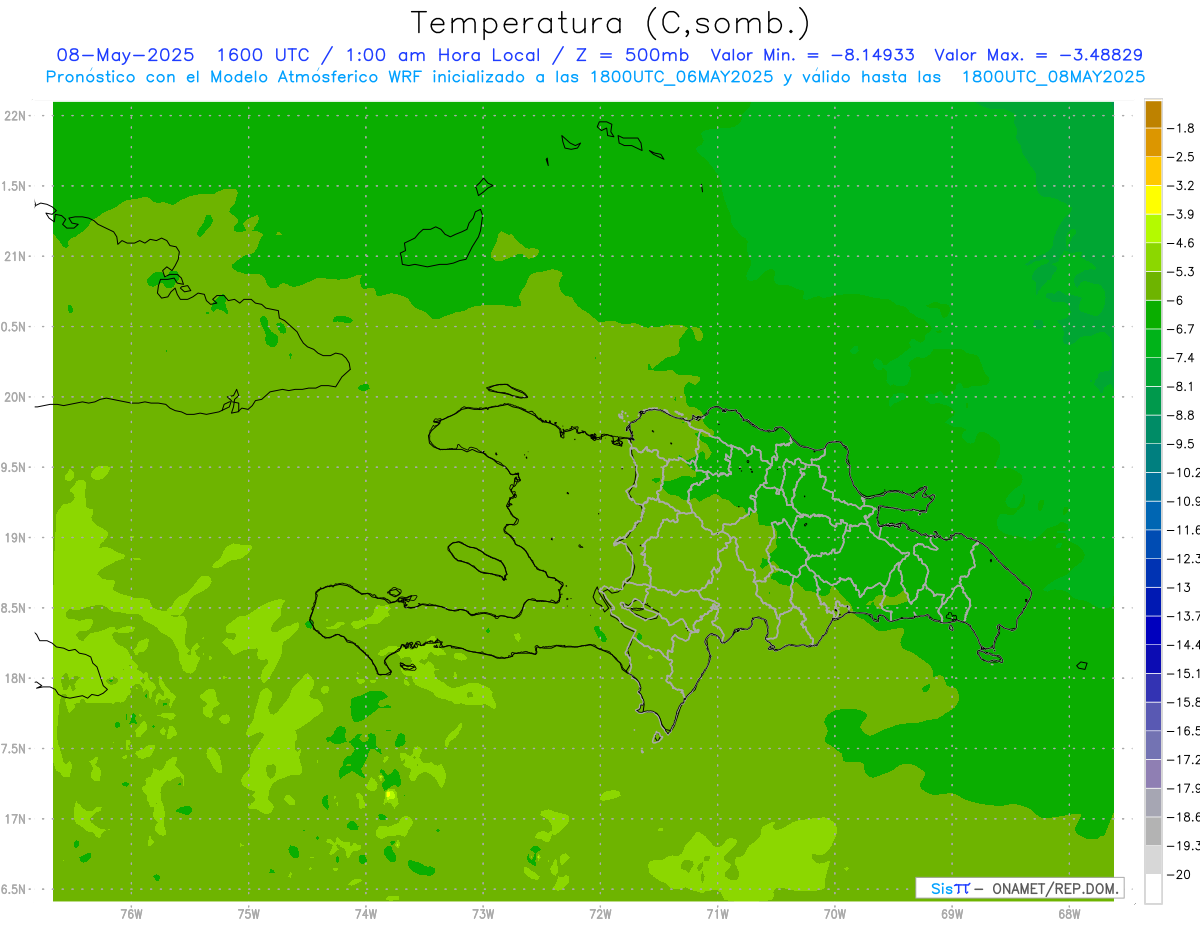Click the '-7.4' colorbar value label
Image resolution: width=1200 pixels, height=927 pixels.
[1181, 357]
